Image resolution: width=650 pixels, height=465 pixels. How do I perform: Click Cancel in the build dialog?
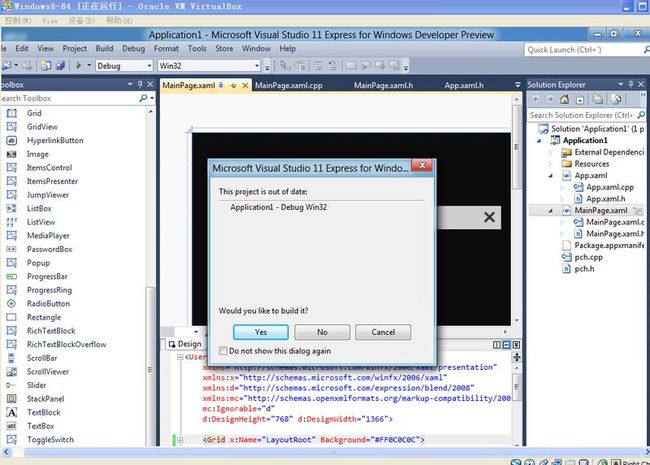click(x=383, y=332)
